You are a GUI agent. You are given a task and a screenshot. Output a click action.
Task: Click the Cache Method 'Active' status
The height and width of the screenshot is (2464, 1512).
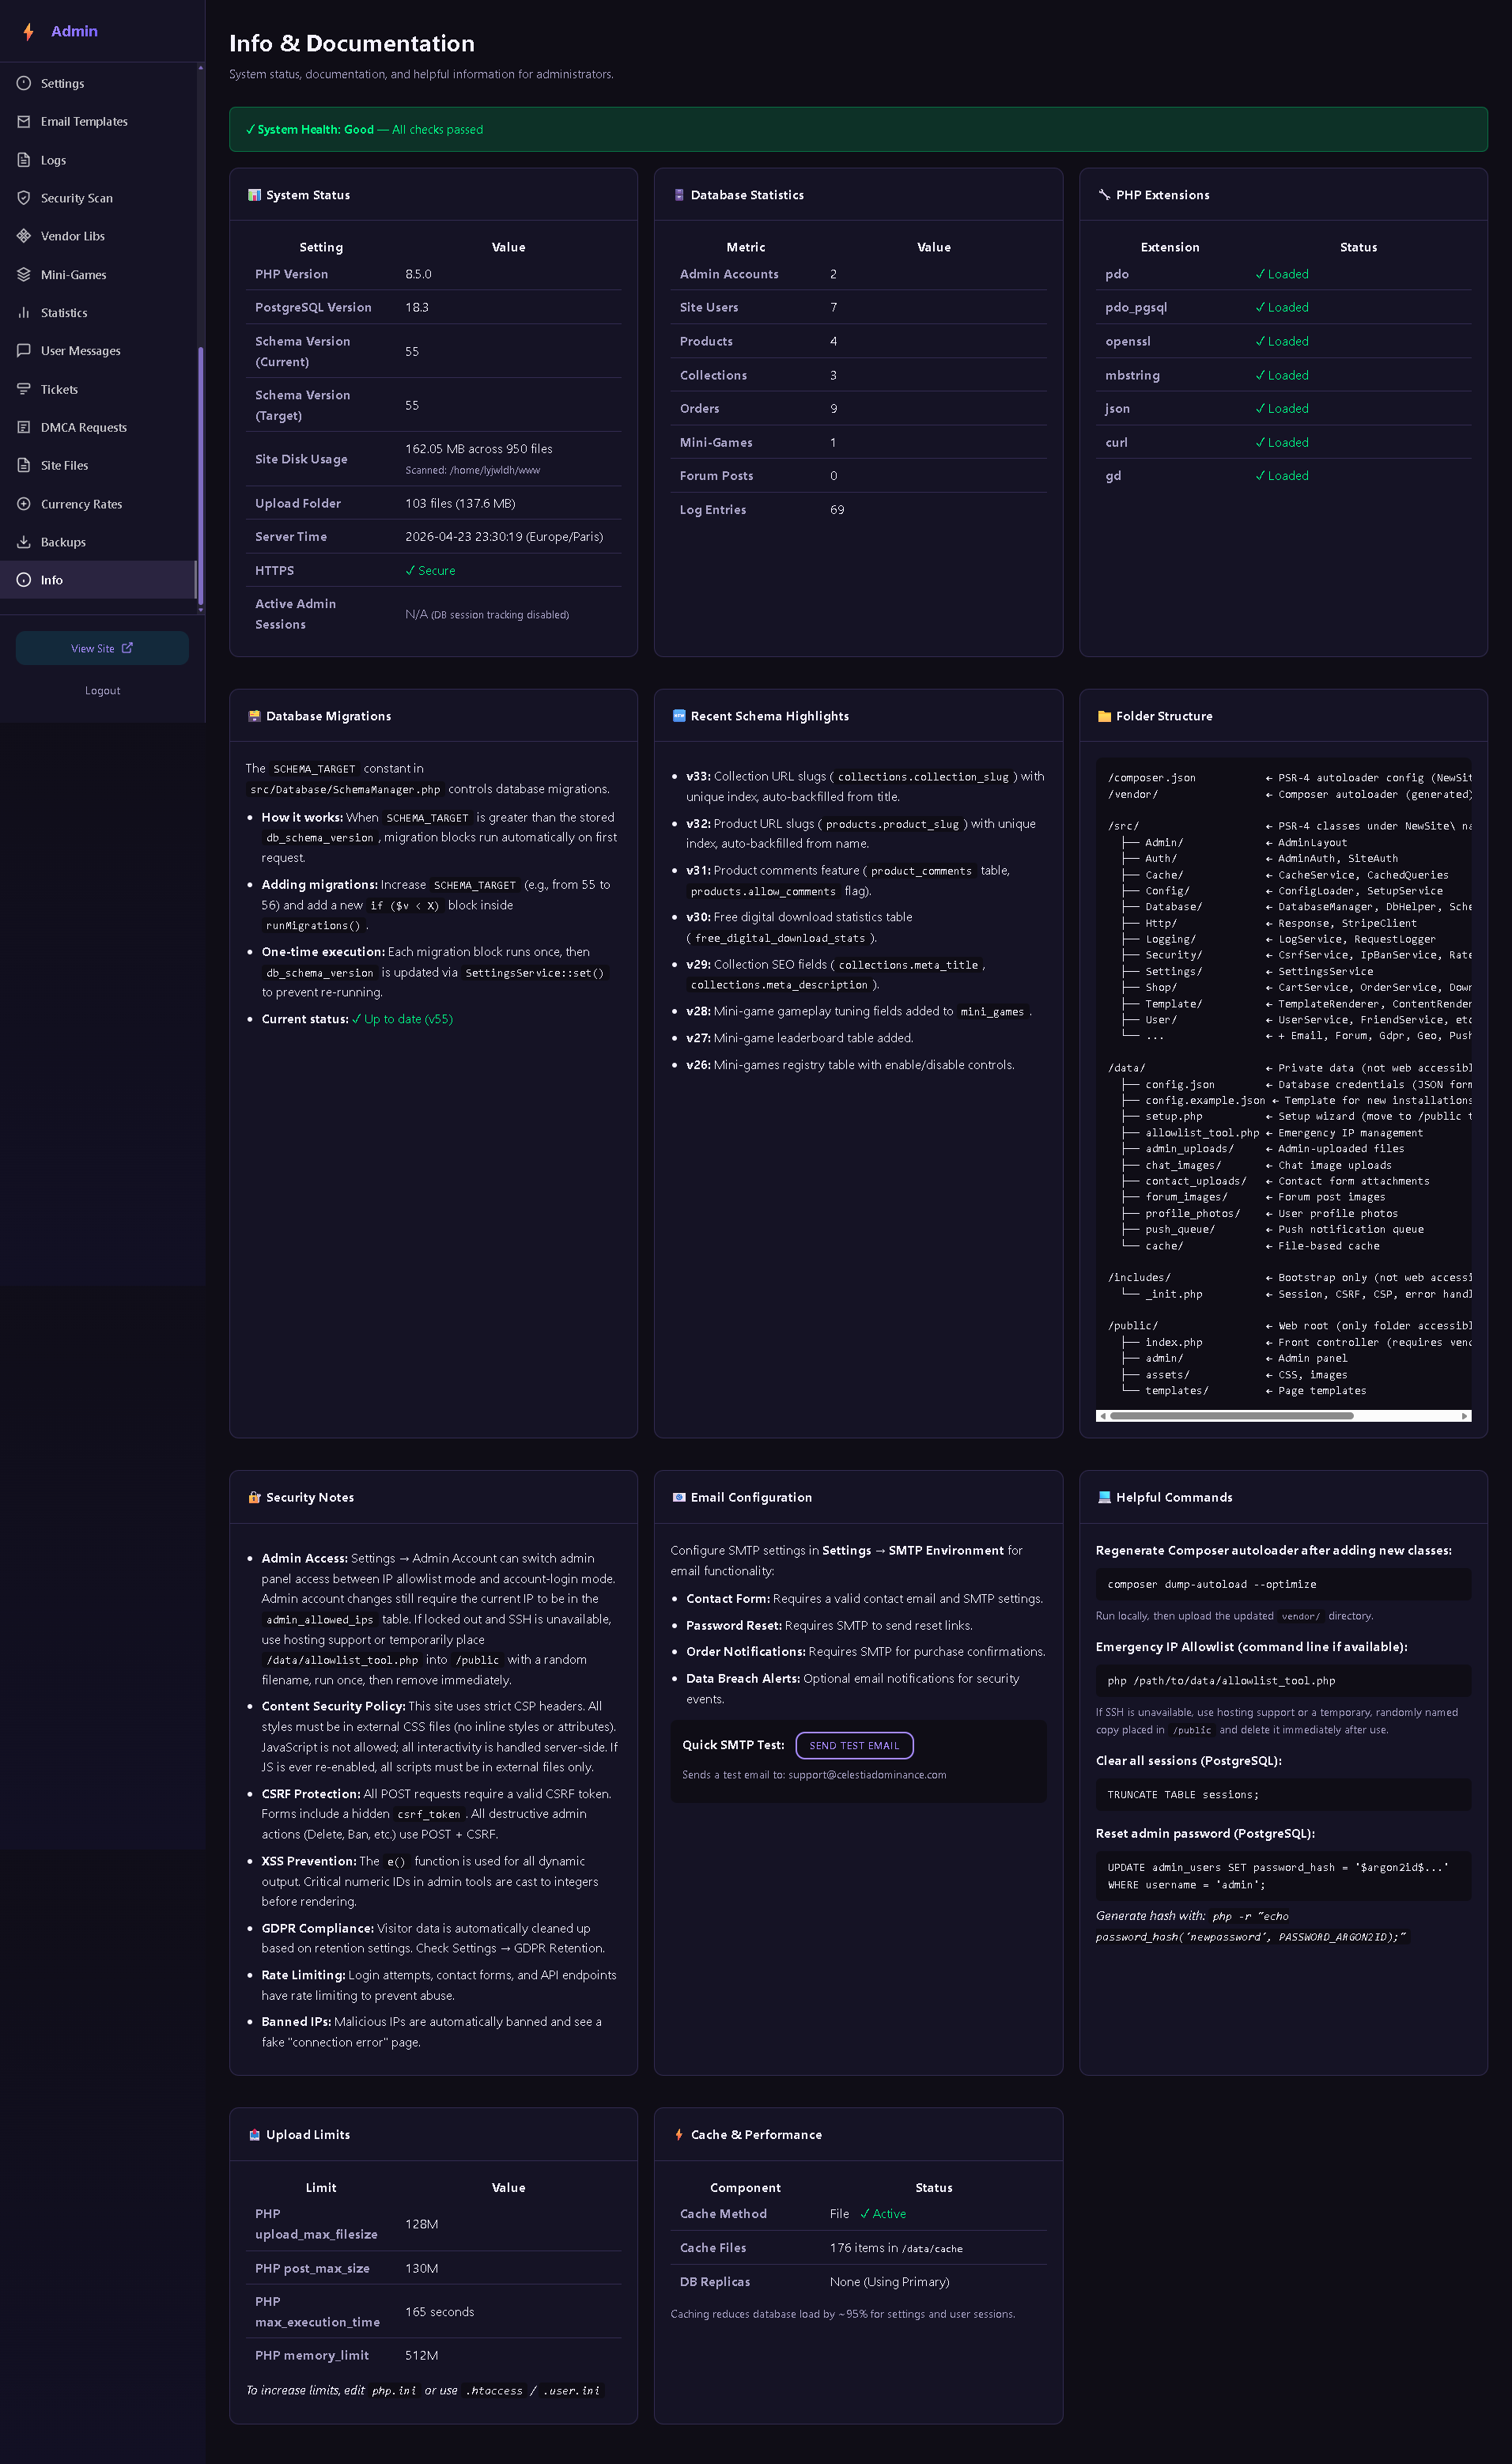coord(883,2214)
